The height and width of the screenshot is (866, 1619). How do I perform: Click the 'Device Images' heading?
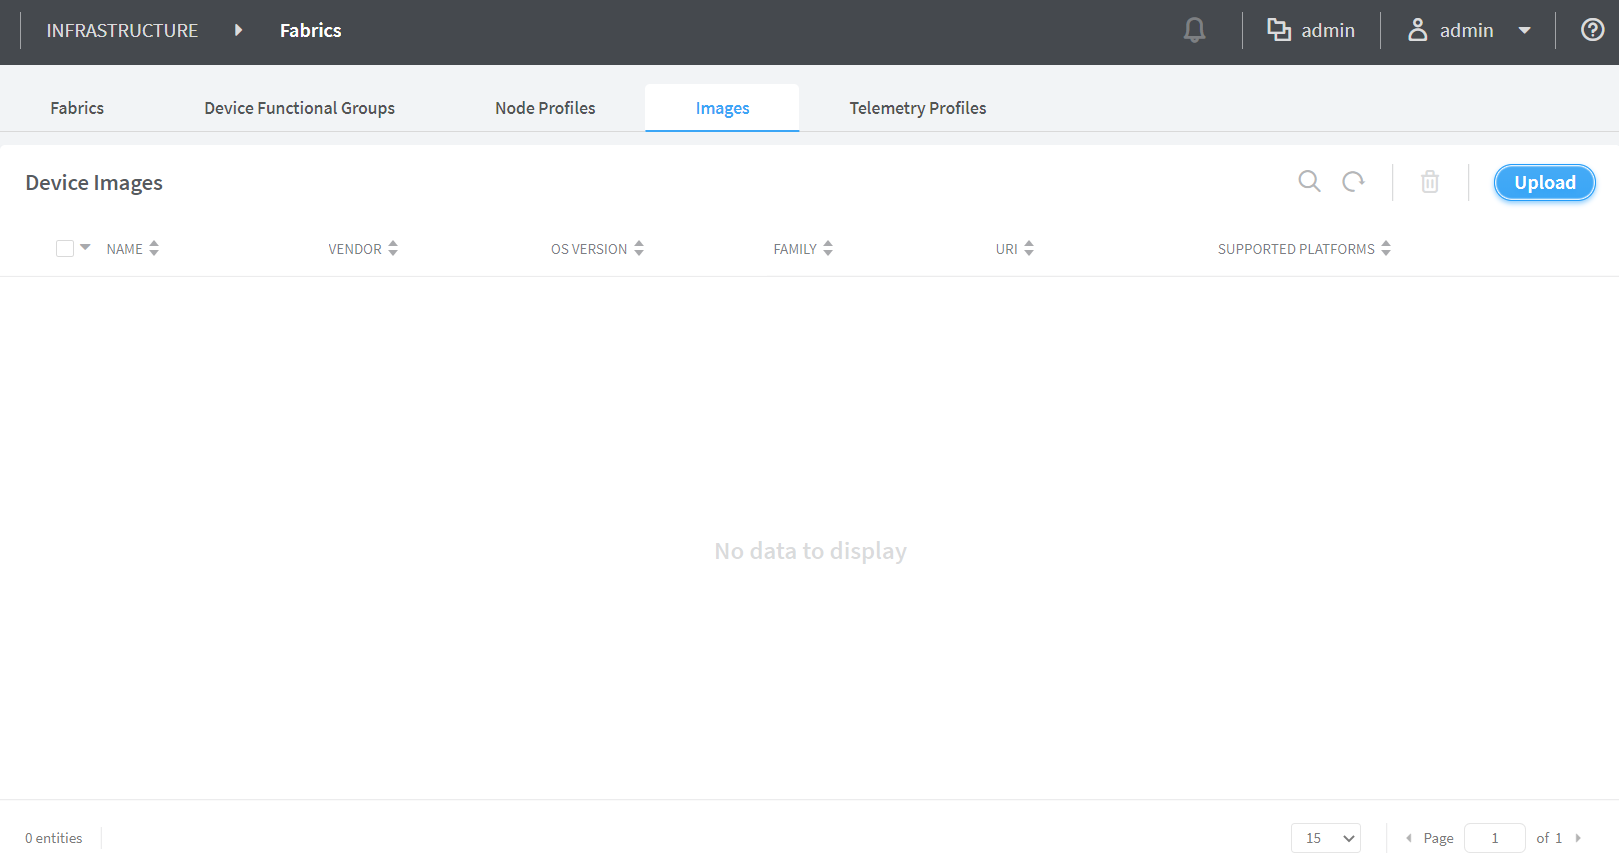[x=94, y=183]
